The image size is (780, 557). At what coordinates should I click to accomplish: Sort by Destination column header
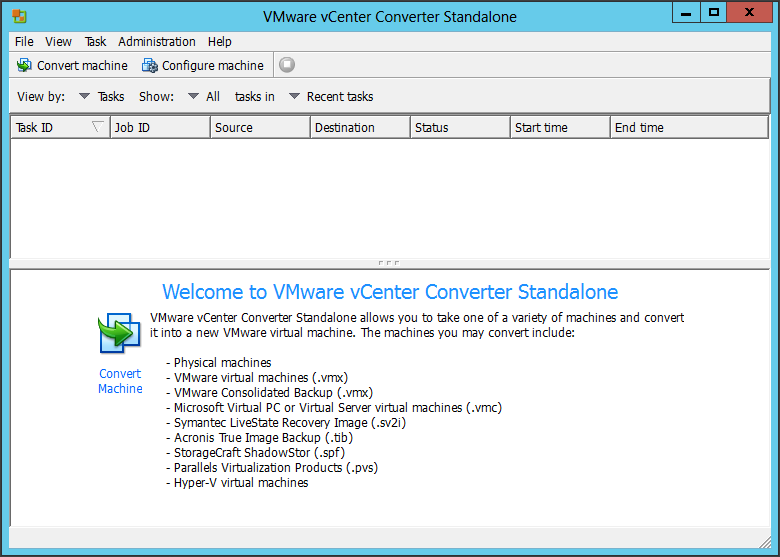[x=360, y=127]
